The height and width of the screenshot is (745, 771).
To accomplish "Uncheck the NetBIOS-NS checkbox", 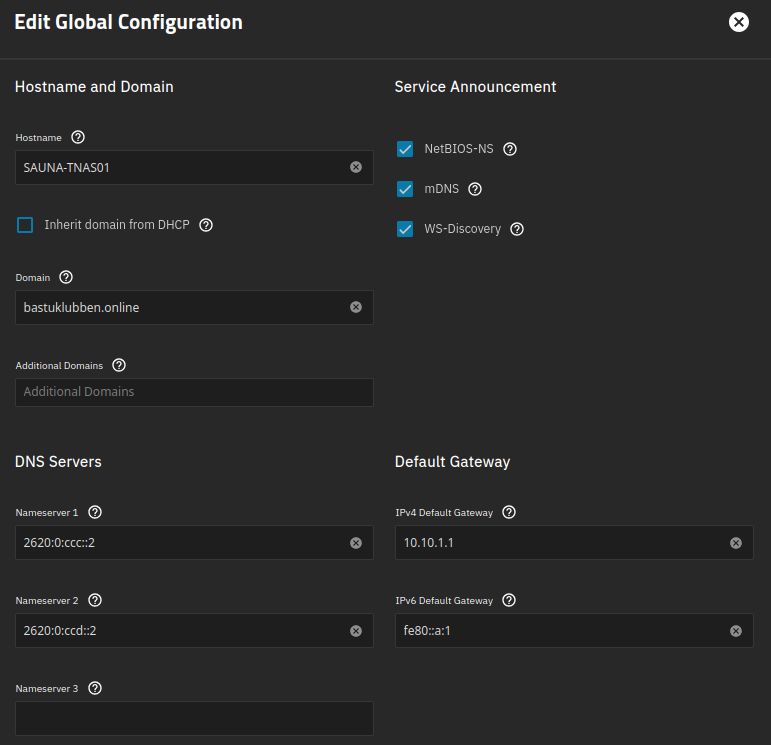I will [405, 149].
